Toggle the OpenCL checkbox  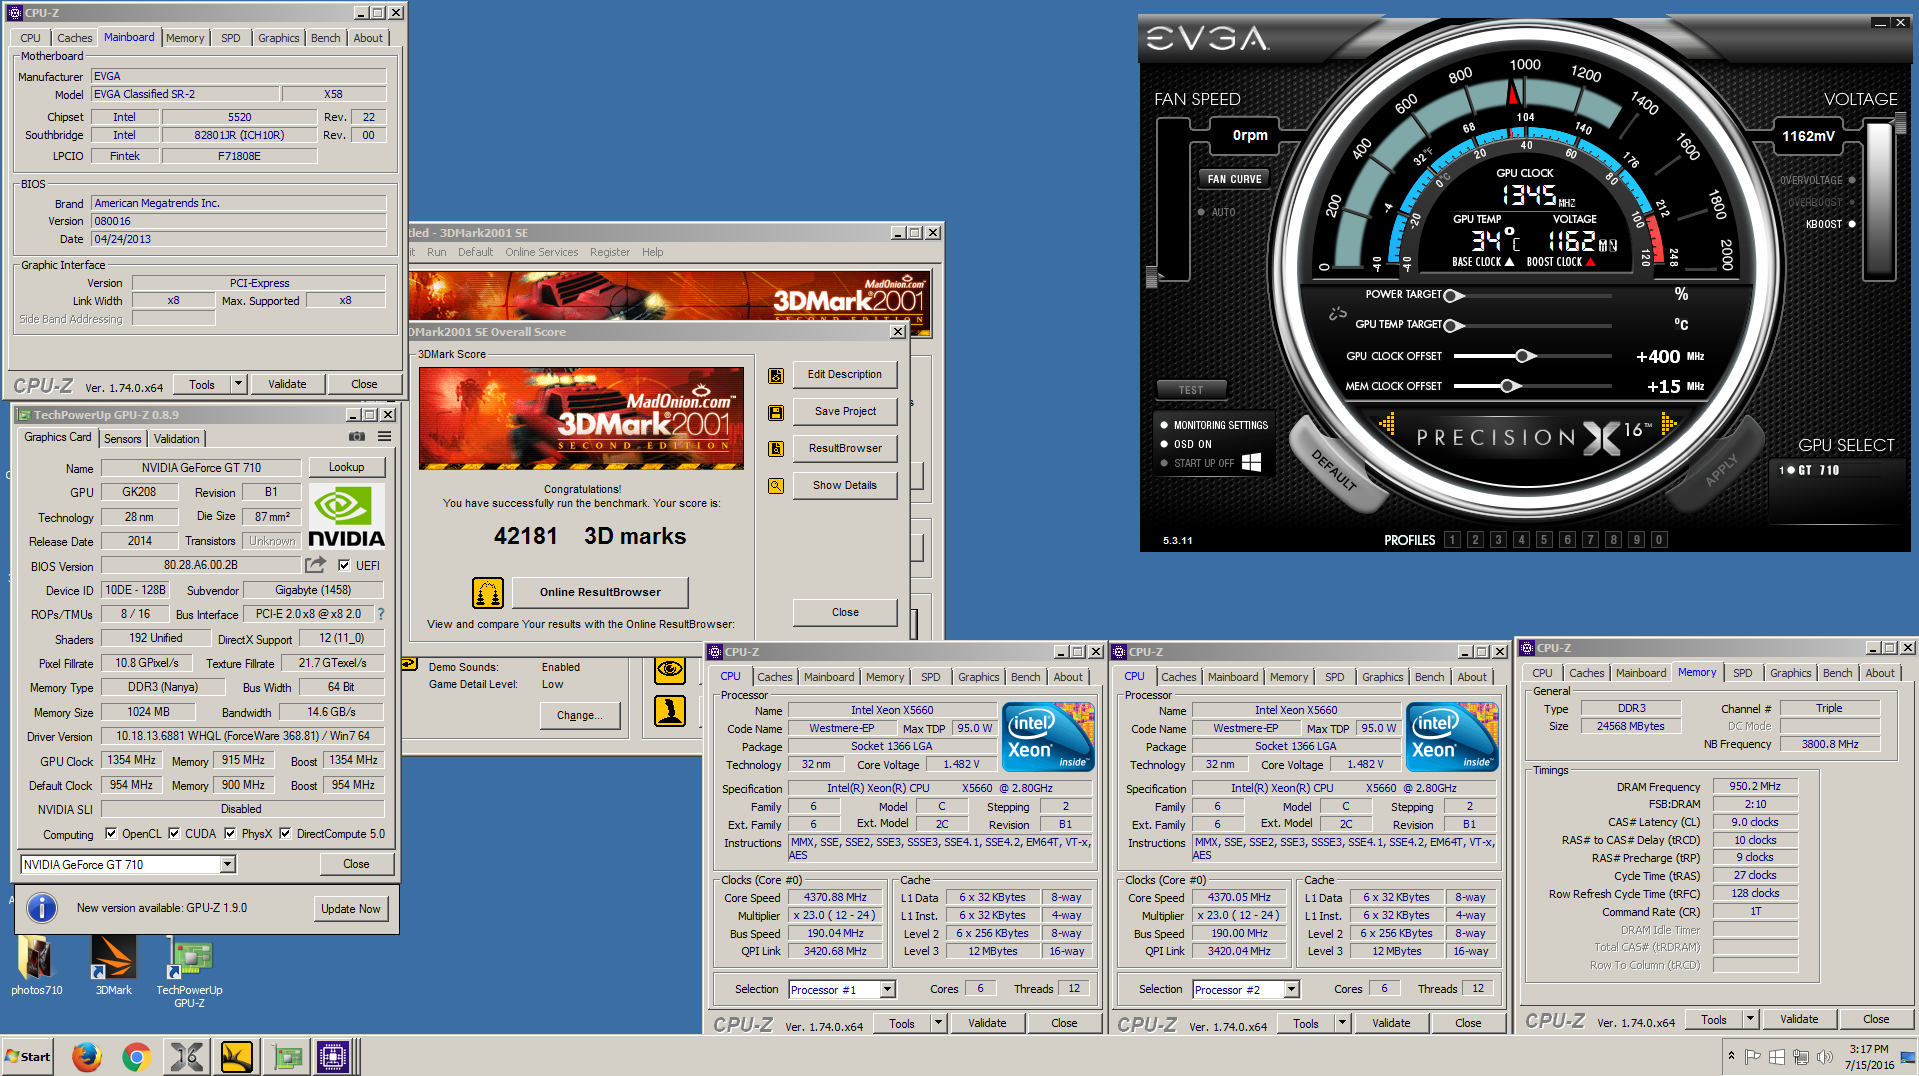click(x=111, y=834)
